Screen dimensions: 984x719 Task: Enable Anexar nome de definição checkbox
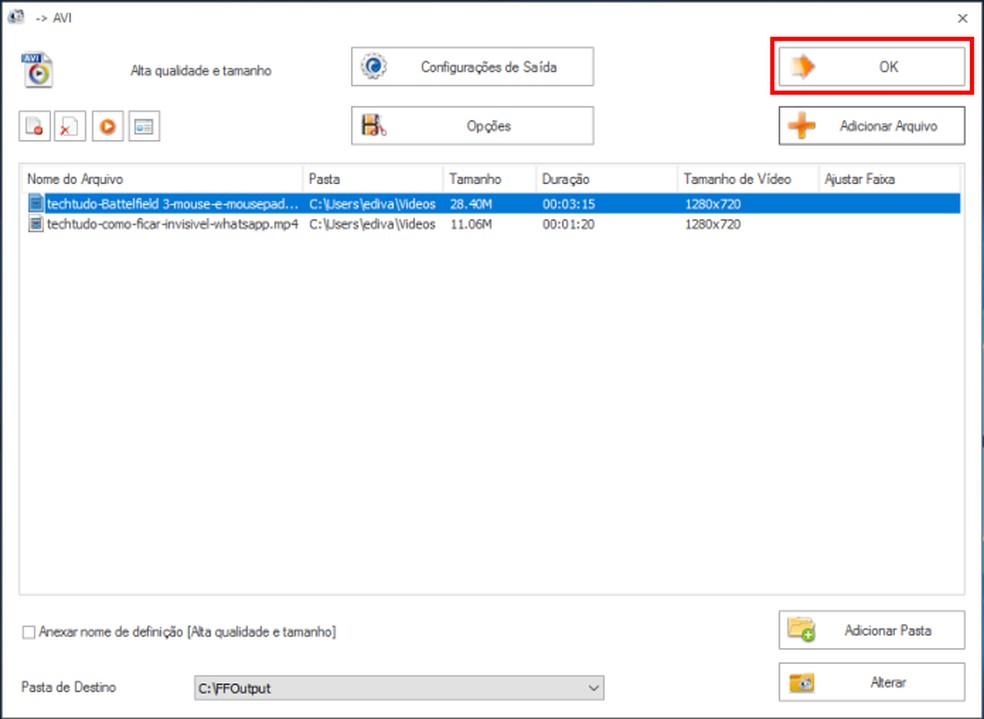pos(29,632)
